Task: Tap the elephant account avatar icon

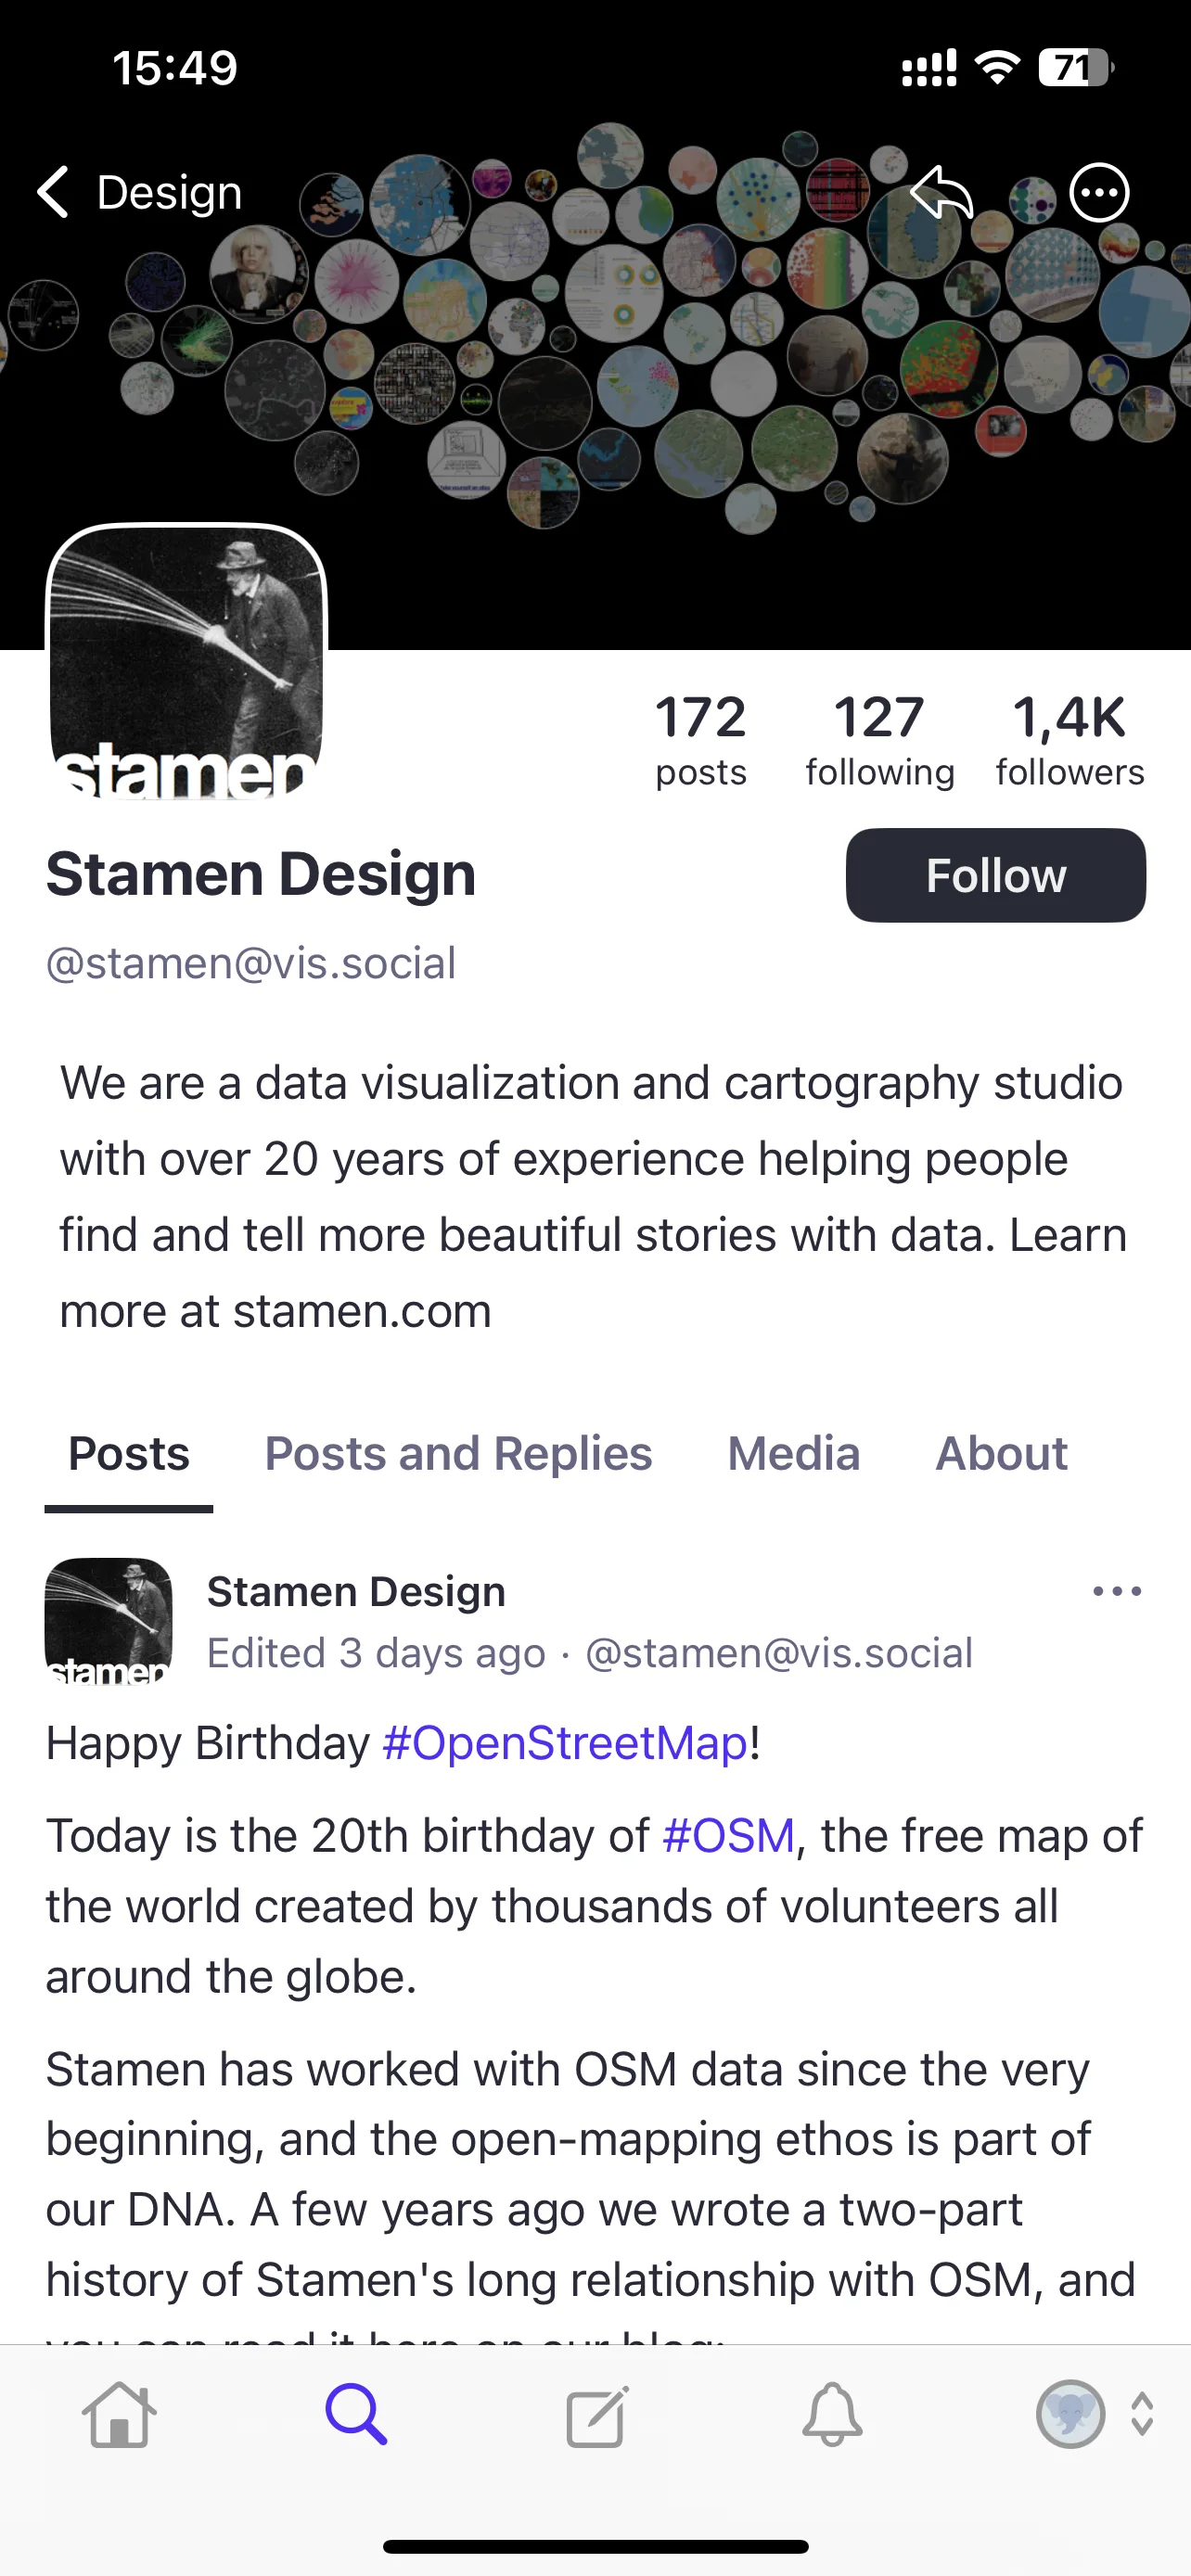Action: click(x=1071, y=2414)
